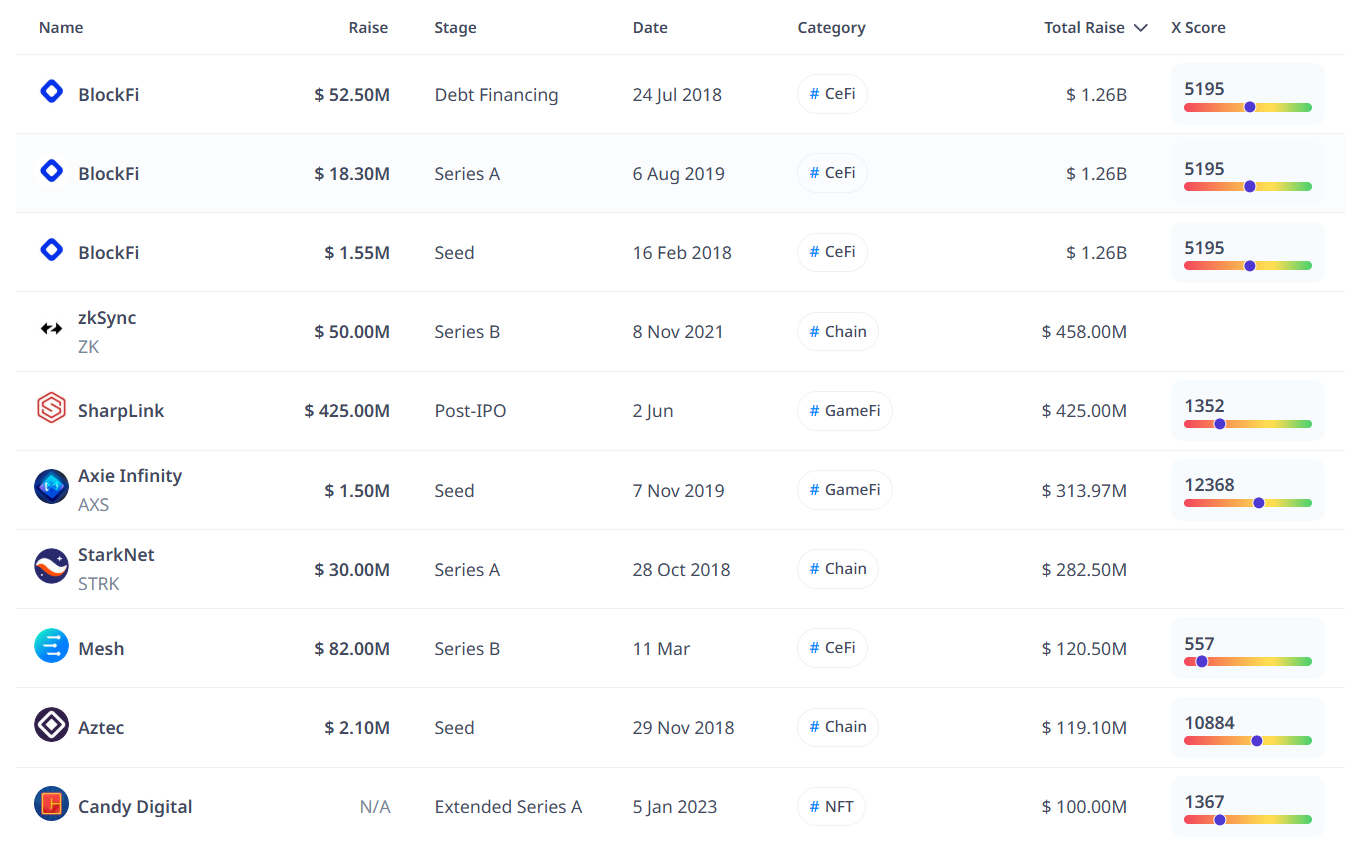
Task: Click the zkSync arrows logo
Action: click(x=51, y=329)
